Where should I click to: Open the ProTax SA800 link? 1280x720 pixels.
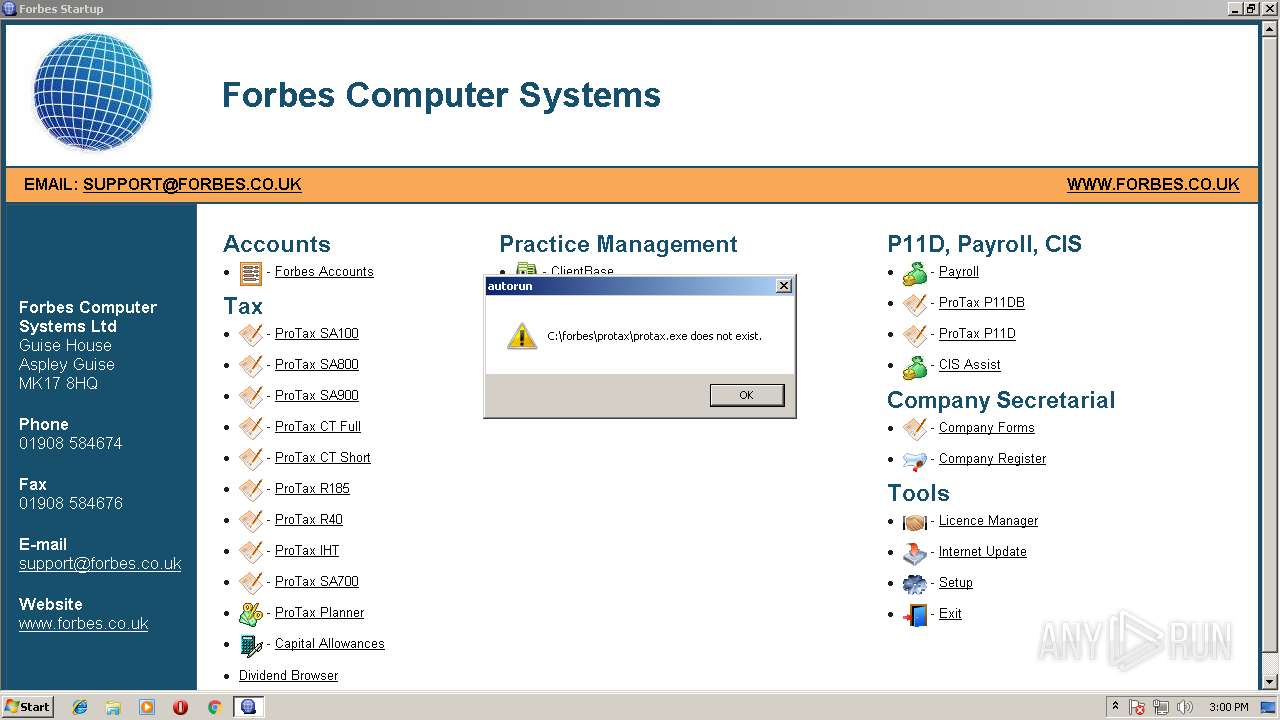pos(317,365)
